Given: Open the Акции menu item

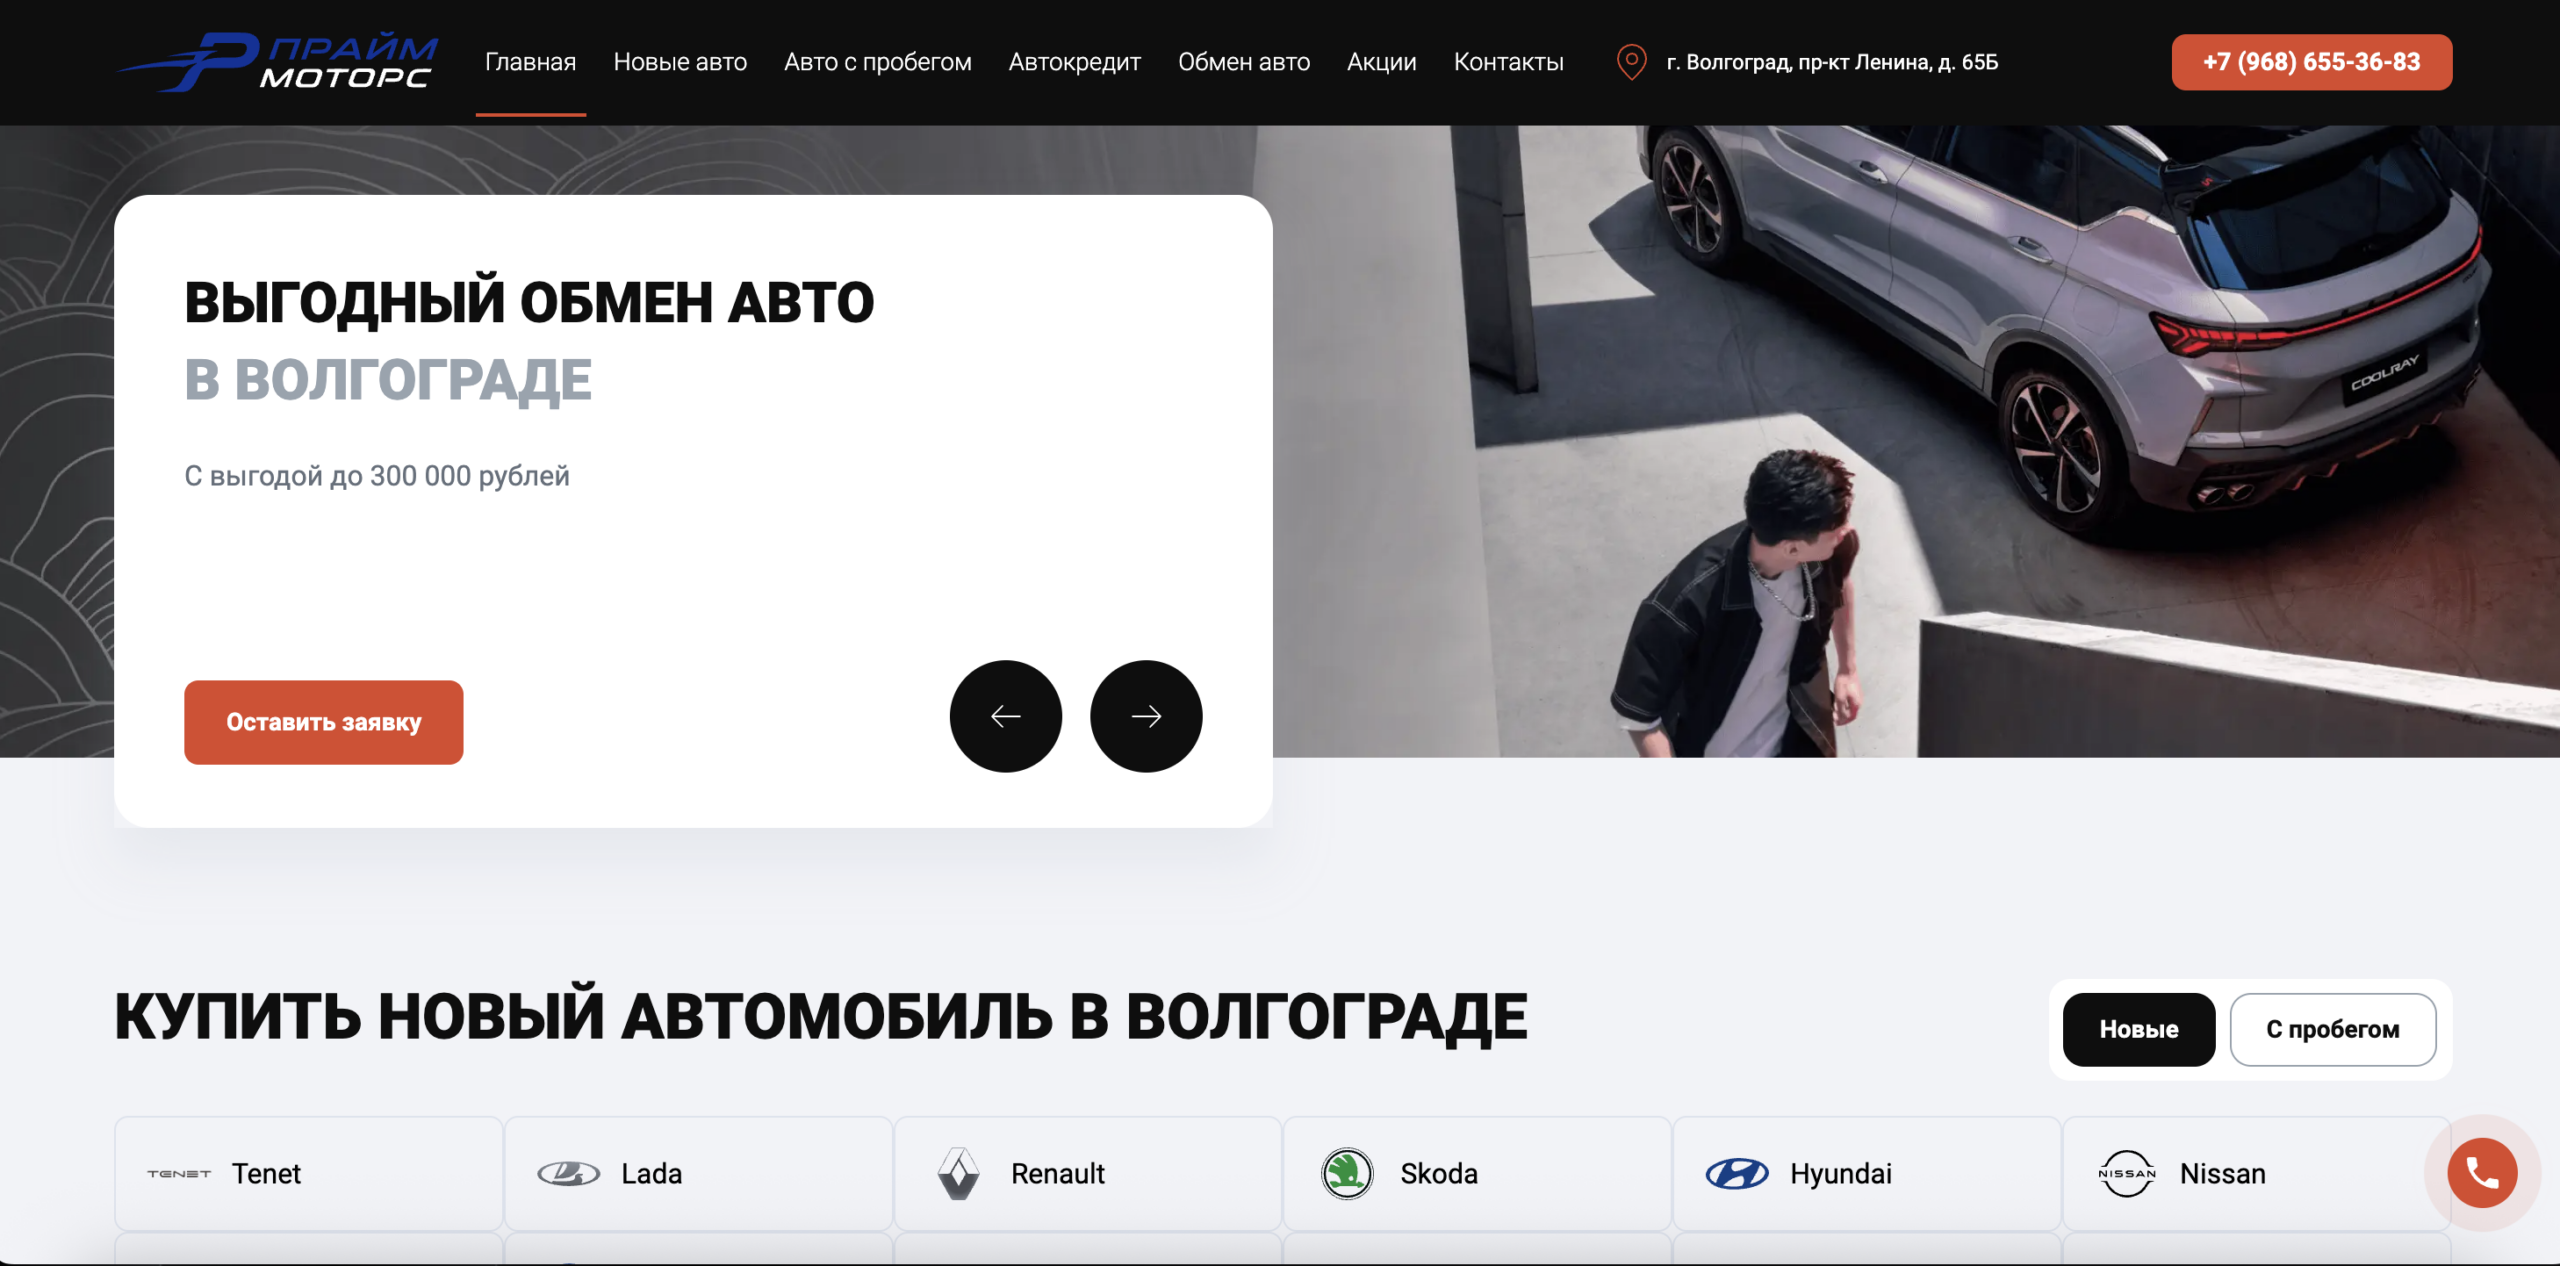Looking at the screenshot, I should [x=1381, y=62].
